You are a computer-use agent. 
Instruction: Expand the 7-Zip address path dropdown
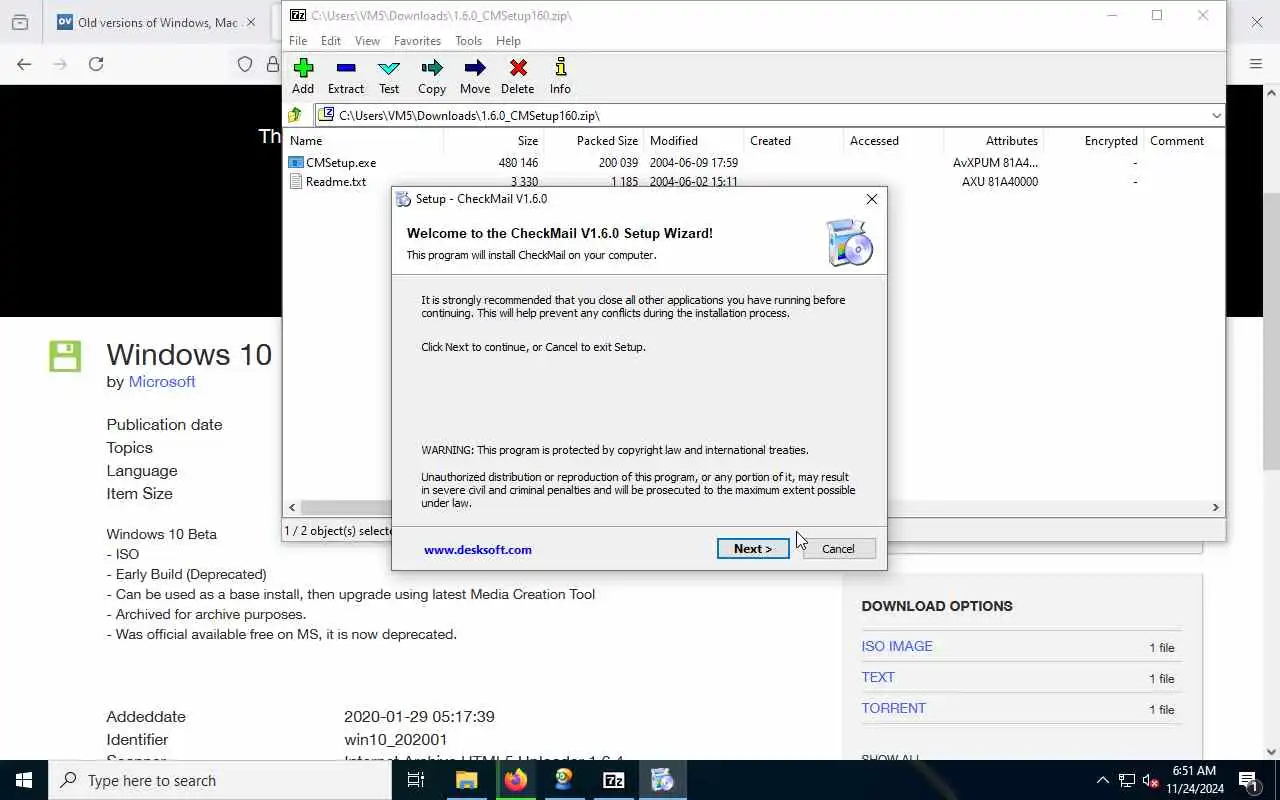point(1216,115)
